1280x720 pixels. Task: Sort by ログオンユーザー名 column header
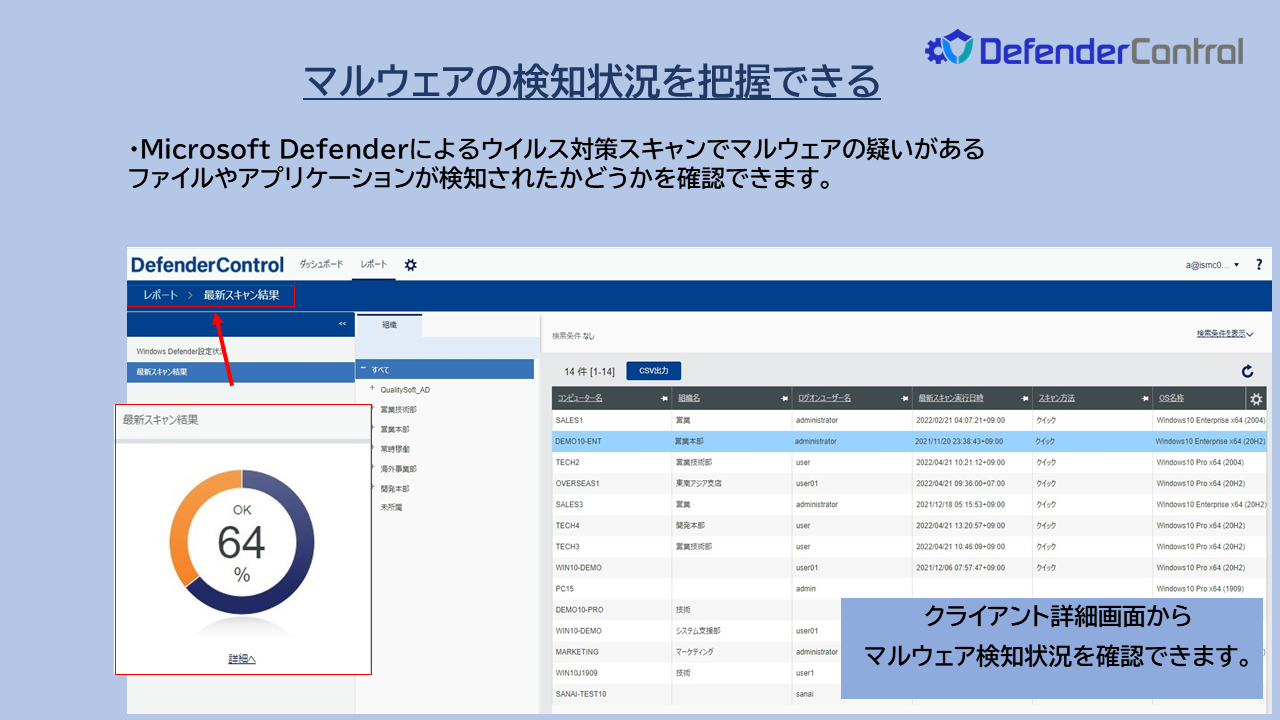coord(824,398)
